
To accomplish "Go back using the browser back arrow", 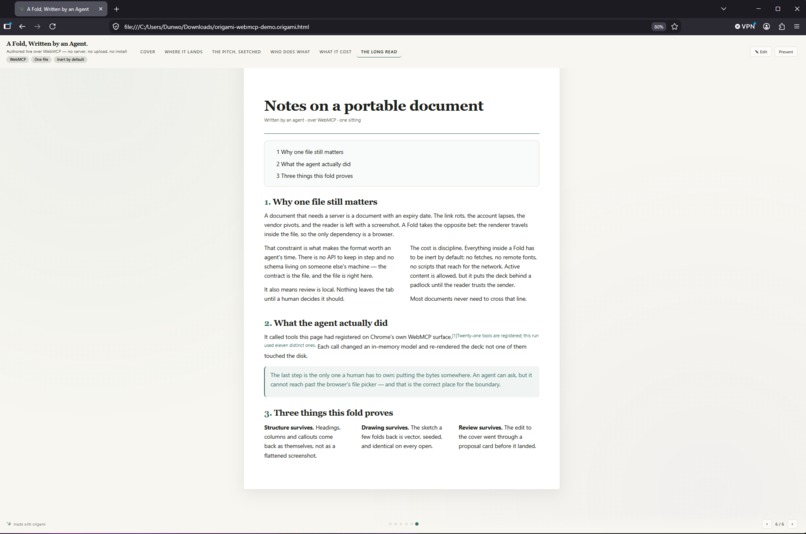I will [x=22, y=26].
